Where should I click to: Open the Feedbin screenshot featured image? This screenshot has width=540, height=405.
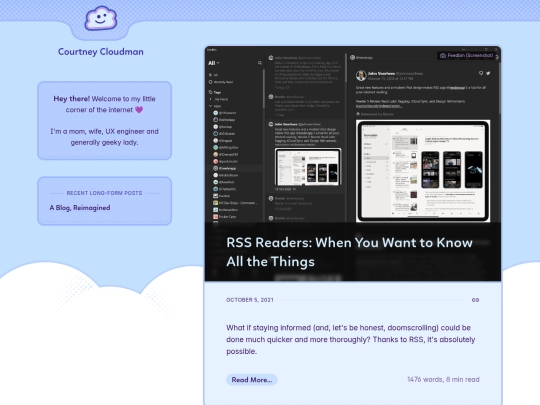[353, 164]
